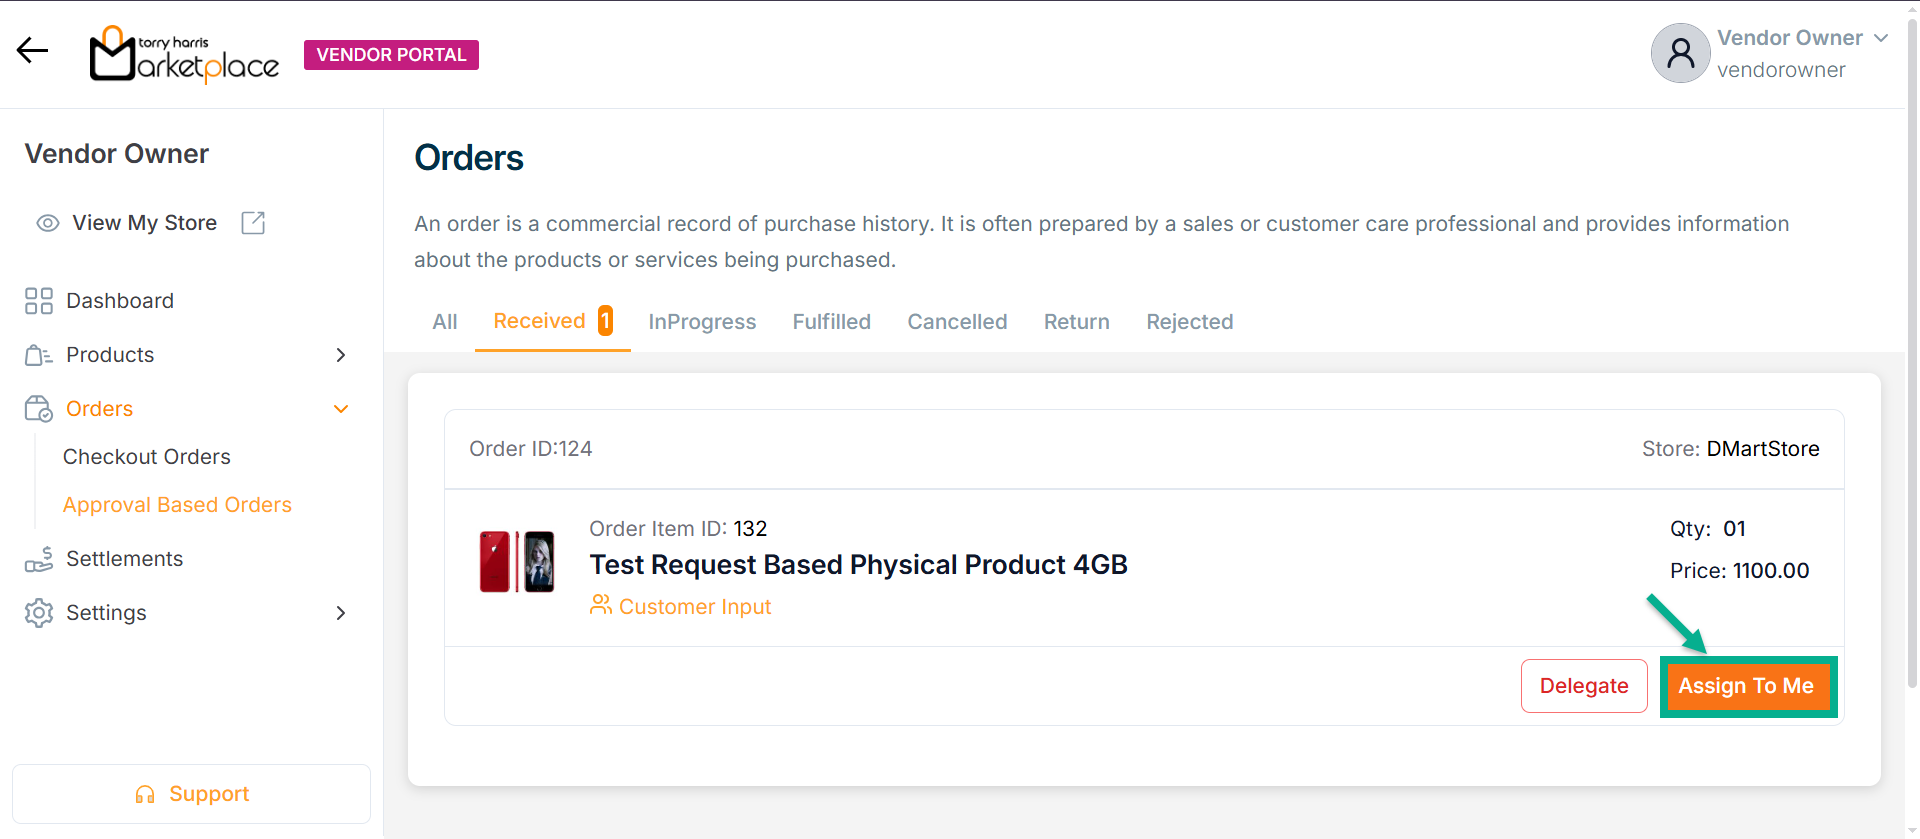Open the Vendor Owner account dropdown

(1880, 38)
